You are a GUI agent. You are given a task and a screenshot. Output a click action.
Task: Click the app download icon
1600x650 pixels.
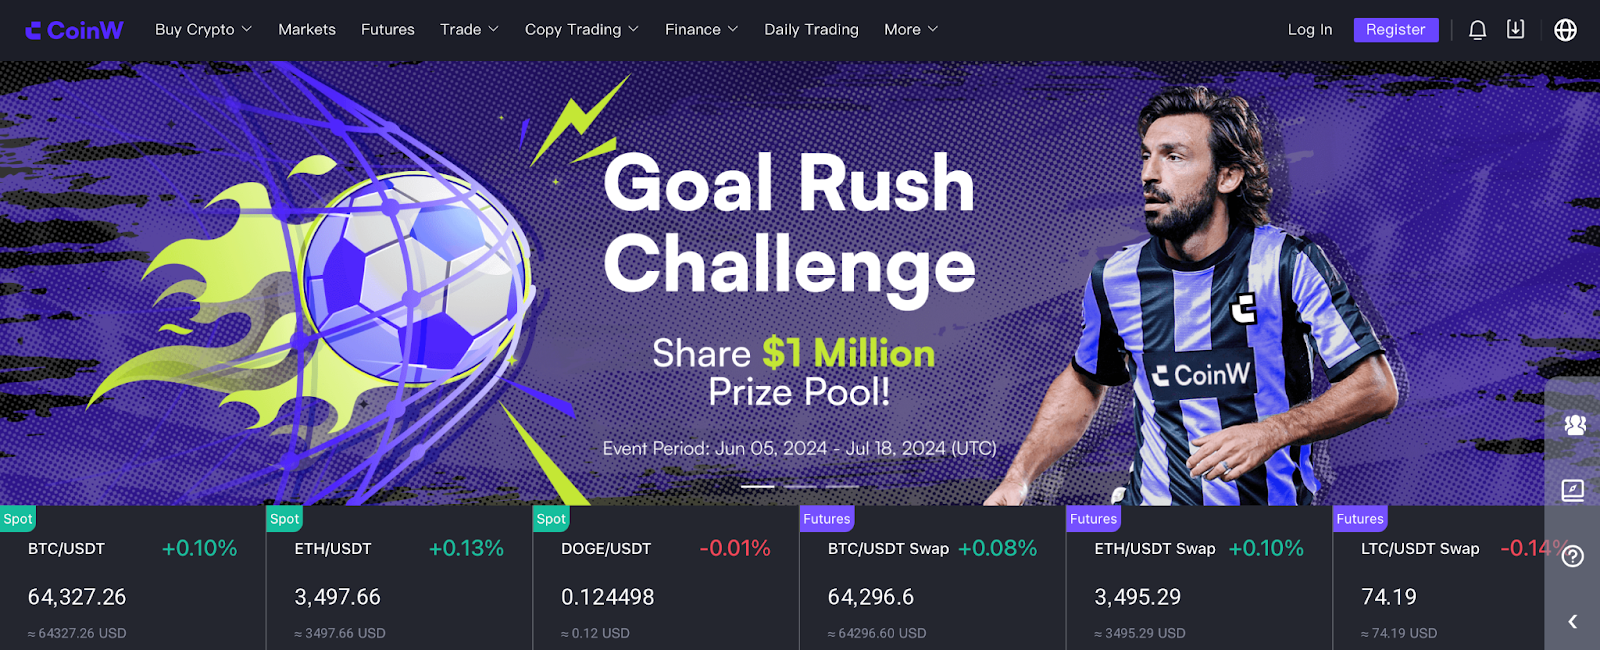tap(1516, 29)
